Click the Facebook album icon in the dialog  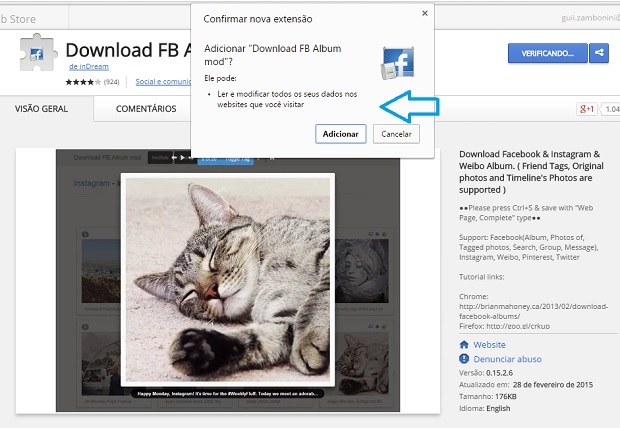coord(398,62)
